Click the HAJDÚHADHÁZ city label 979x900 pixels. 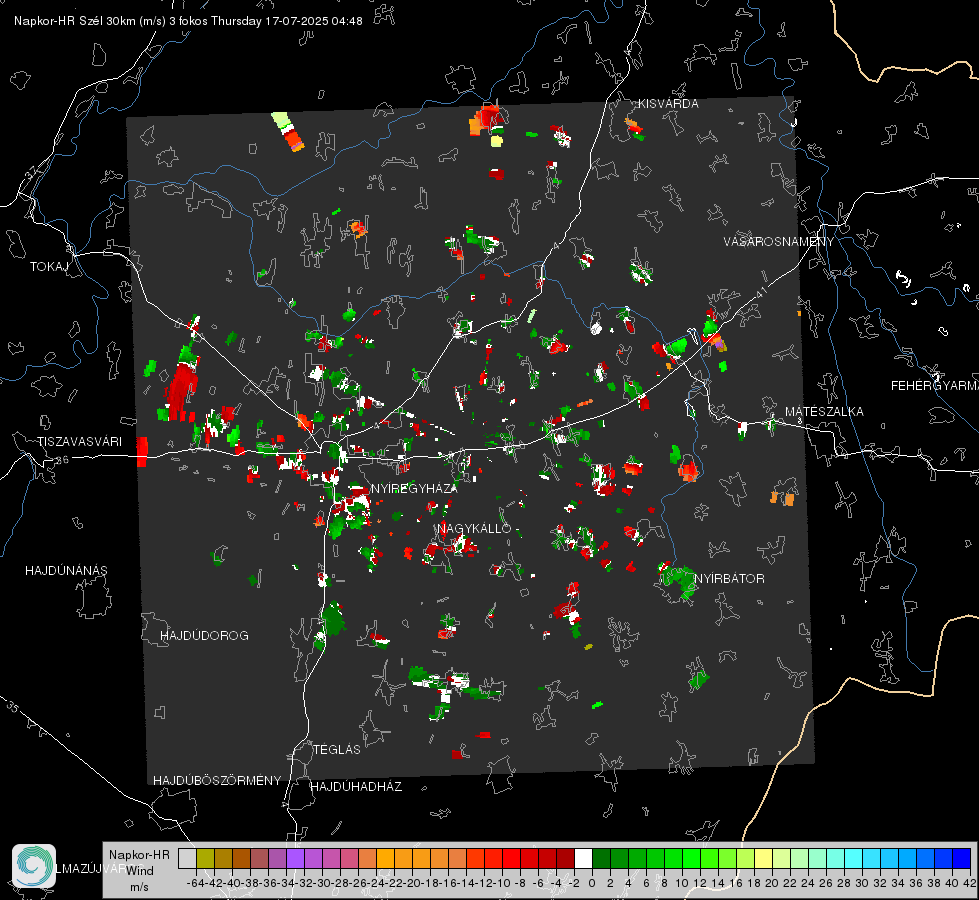coord(356,786)
